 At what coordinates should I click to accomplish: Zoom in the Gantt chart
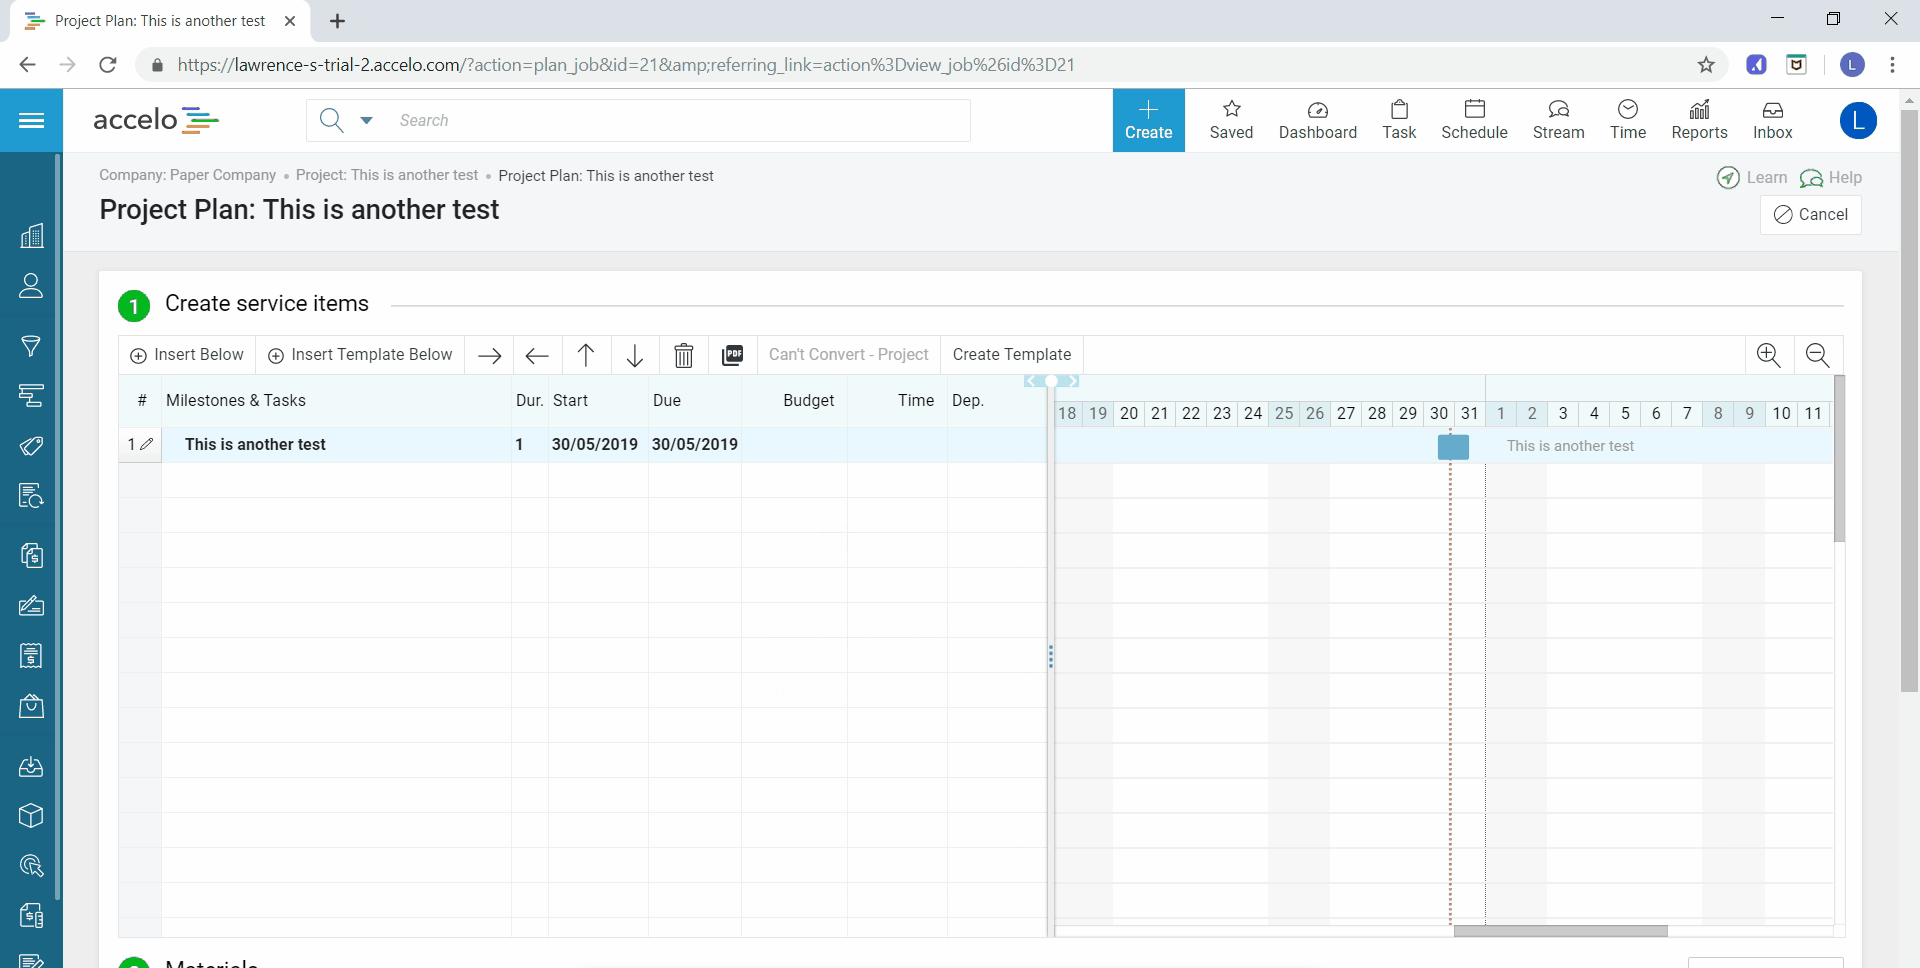click(1768, 355)
